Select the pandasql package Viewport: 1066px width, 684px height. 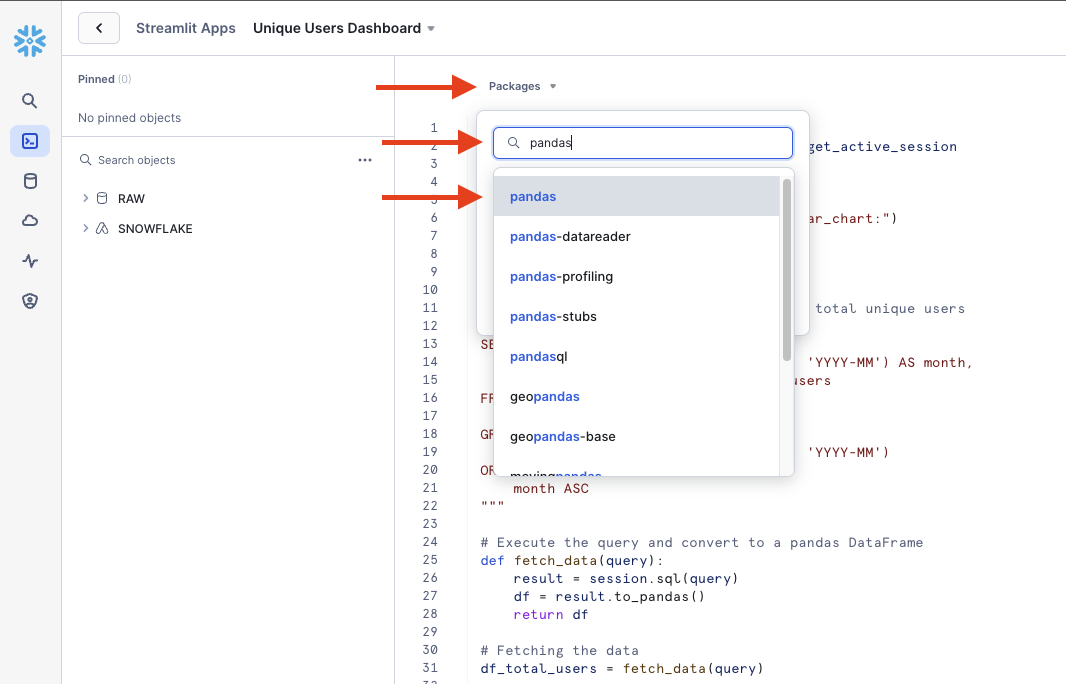click(636, 357)
